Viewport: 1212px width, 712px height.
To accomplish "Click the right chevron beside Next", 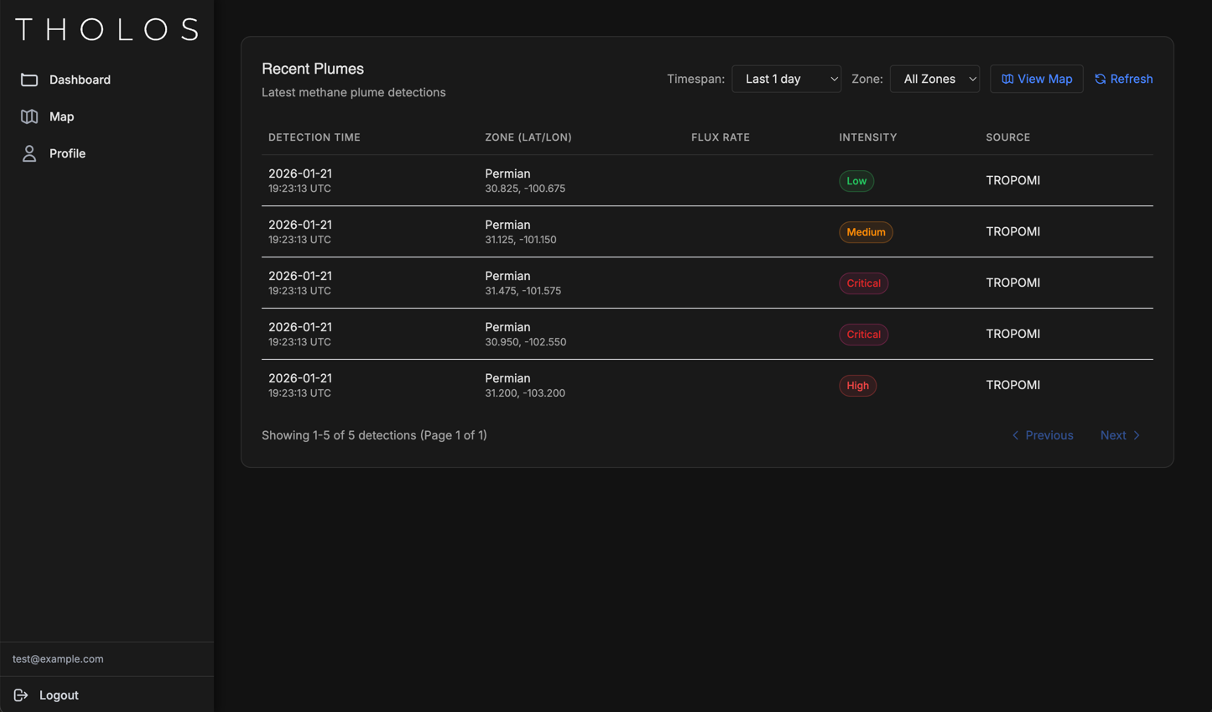I will (1137, 435).
